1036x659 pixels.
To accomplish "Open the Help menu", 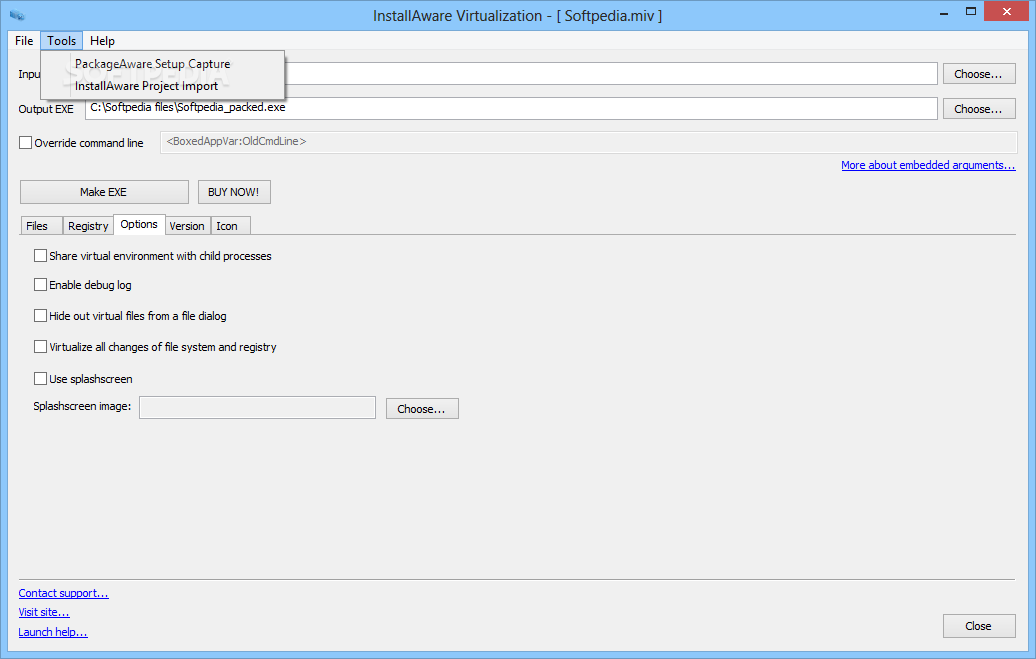I will [x=102, y=40].
